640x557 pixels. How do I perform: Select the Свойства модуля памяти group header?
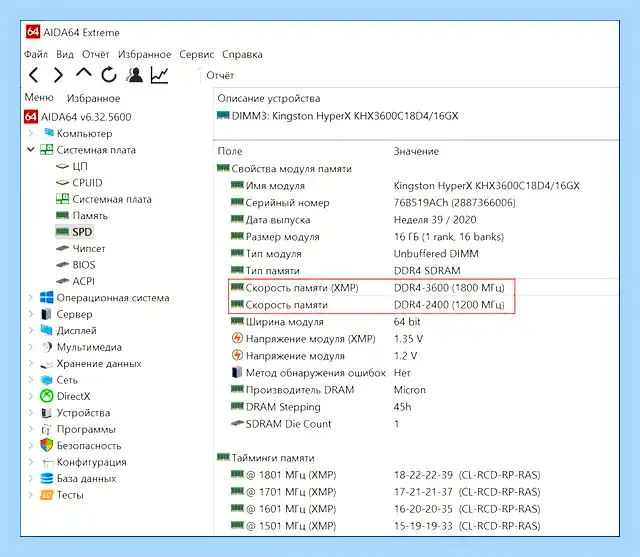click(x=284, y=169)
